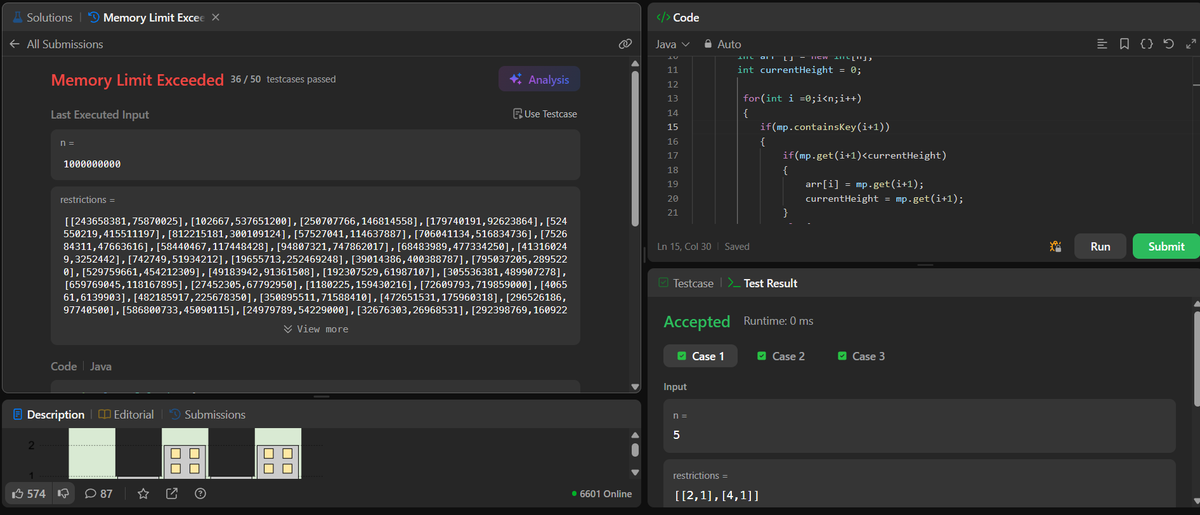Click the 'Saved' status in editor
Viewport: 1200px width, 515px height.
pos(735,246)
